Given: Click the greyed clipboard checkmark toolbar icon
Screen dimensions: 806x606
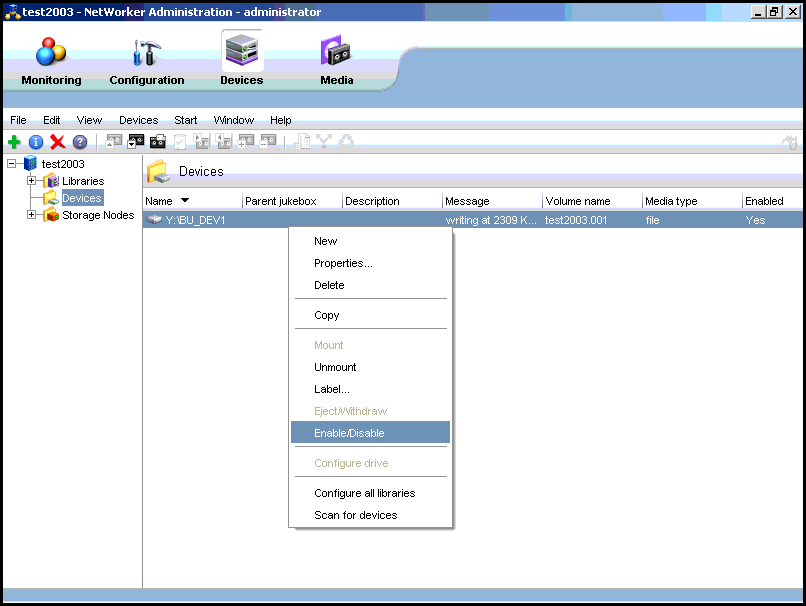Looking at the screenshot, I should (x=180, y=141).
